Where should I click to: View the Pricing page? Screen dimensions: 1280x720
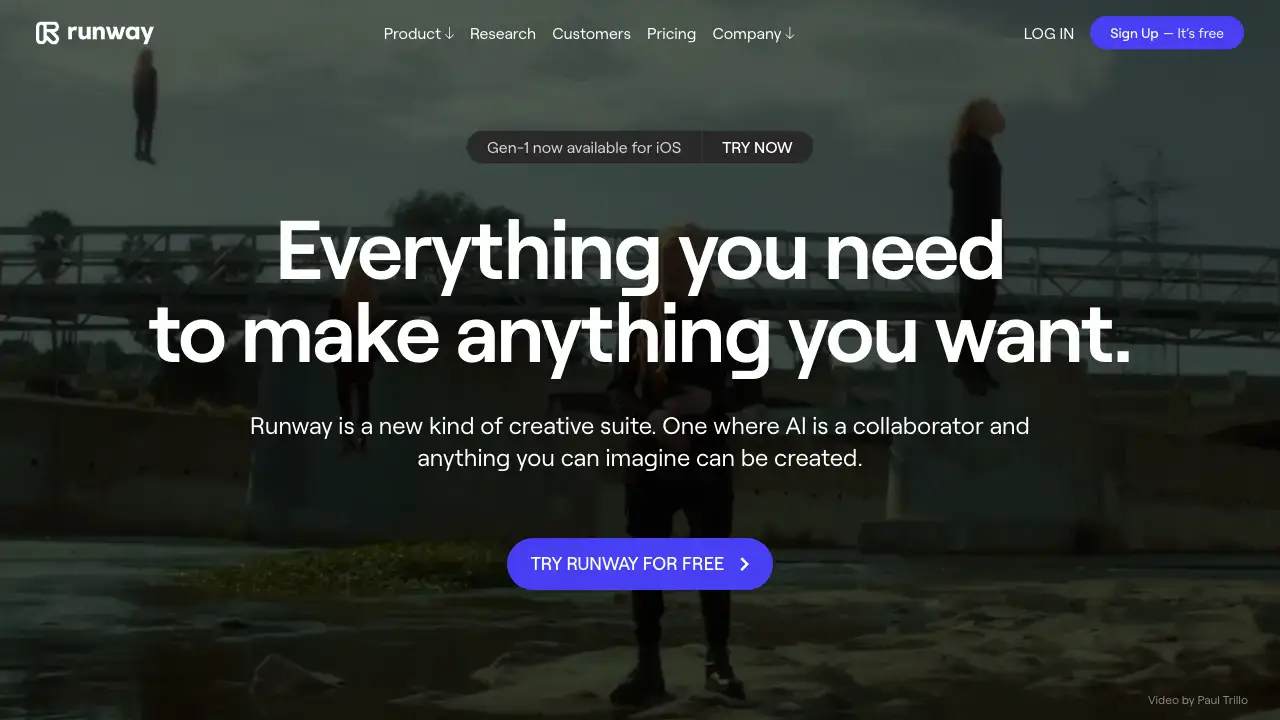coord(671,34)
